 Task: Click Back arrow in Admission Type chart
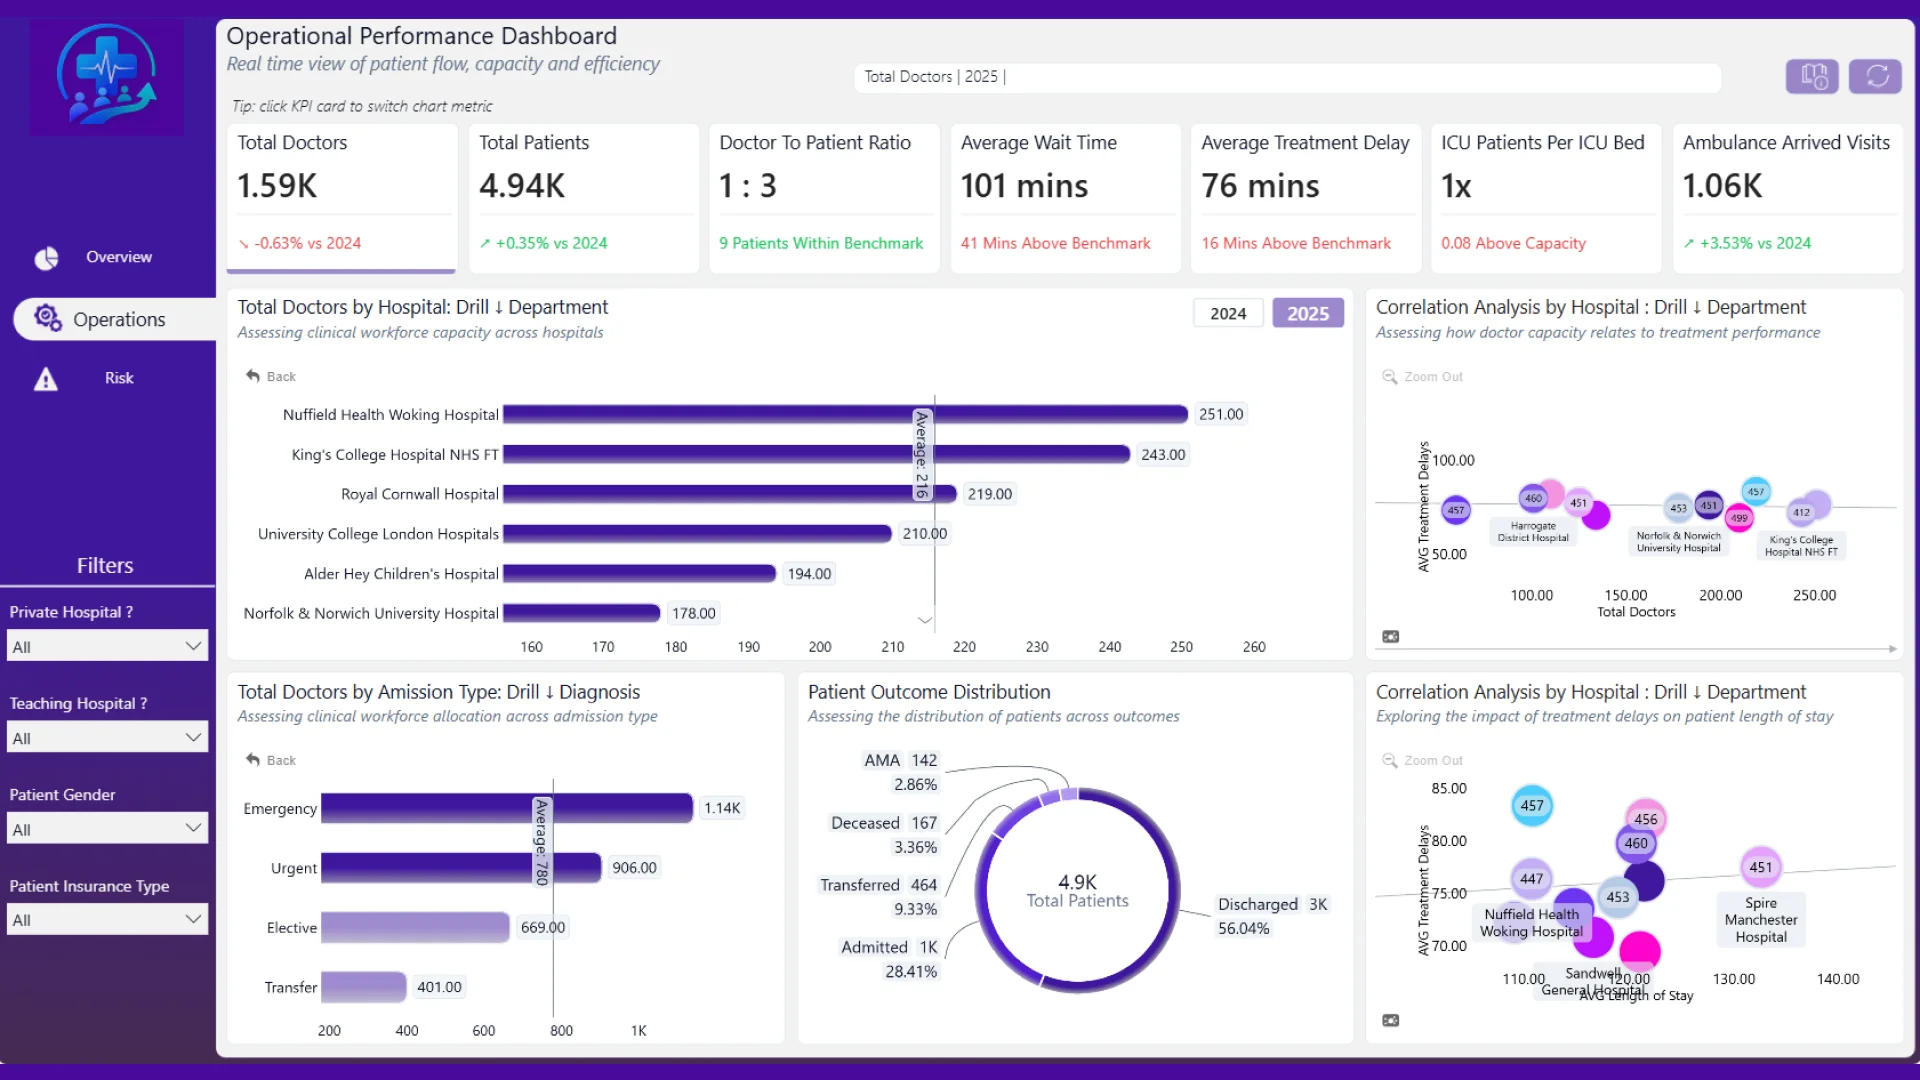(x=253, y=760)
